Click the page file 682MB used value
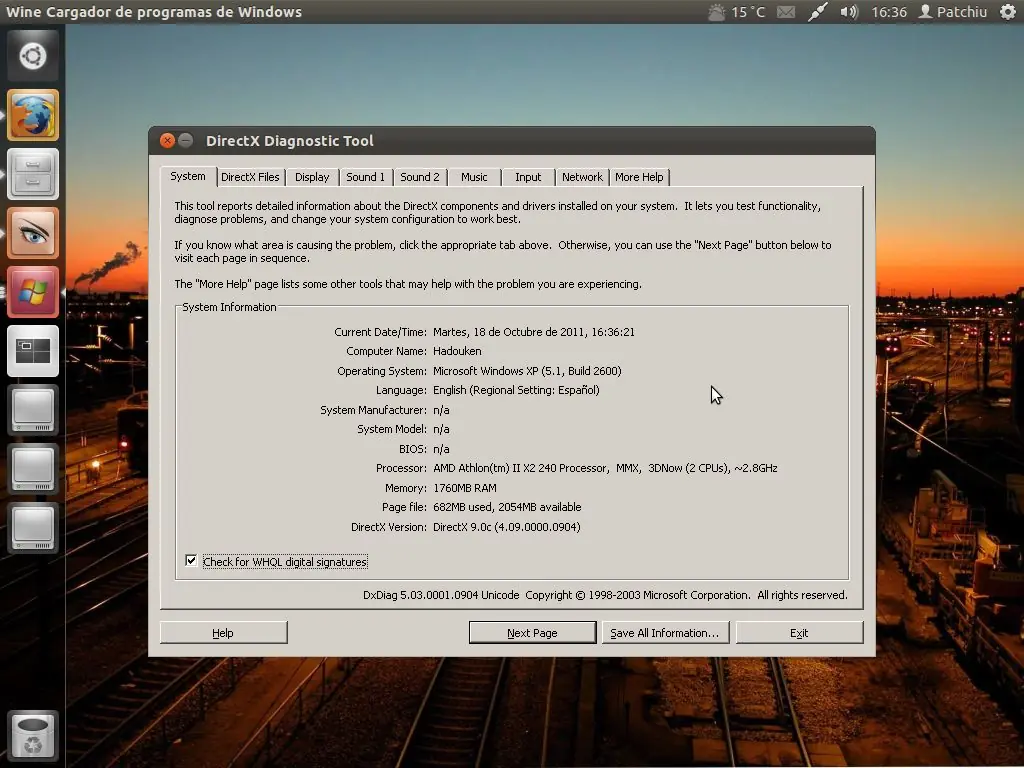The width and height of the screenshot is (1024, 768). pos(507,507)
